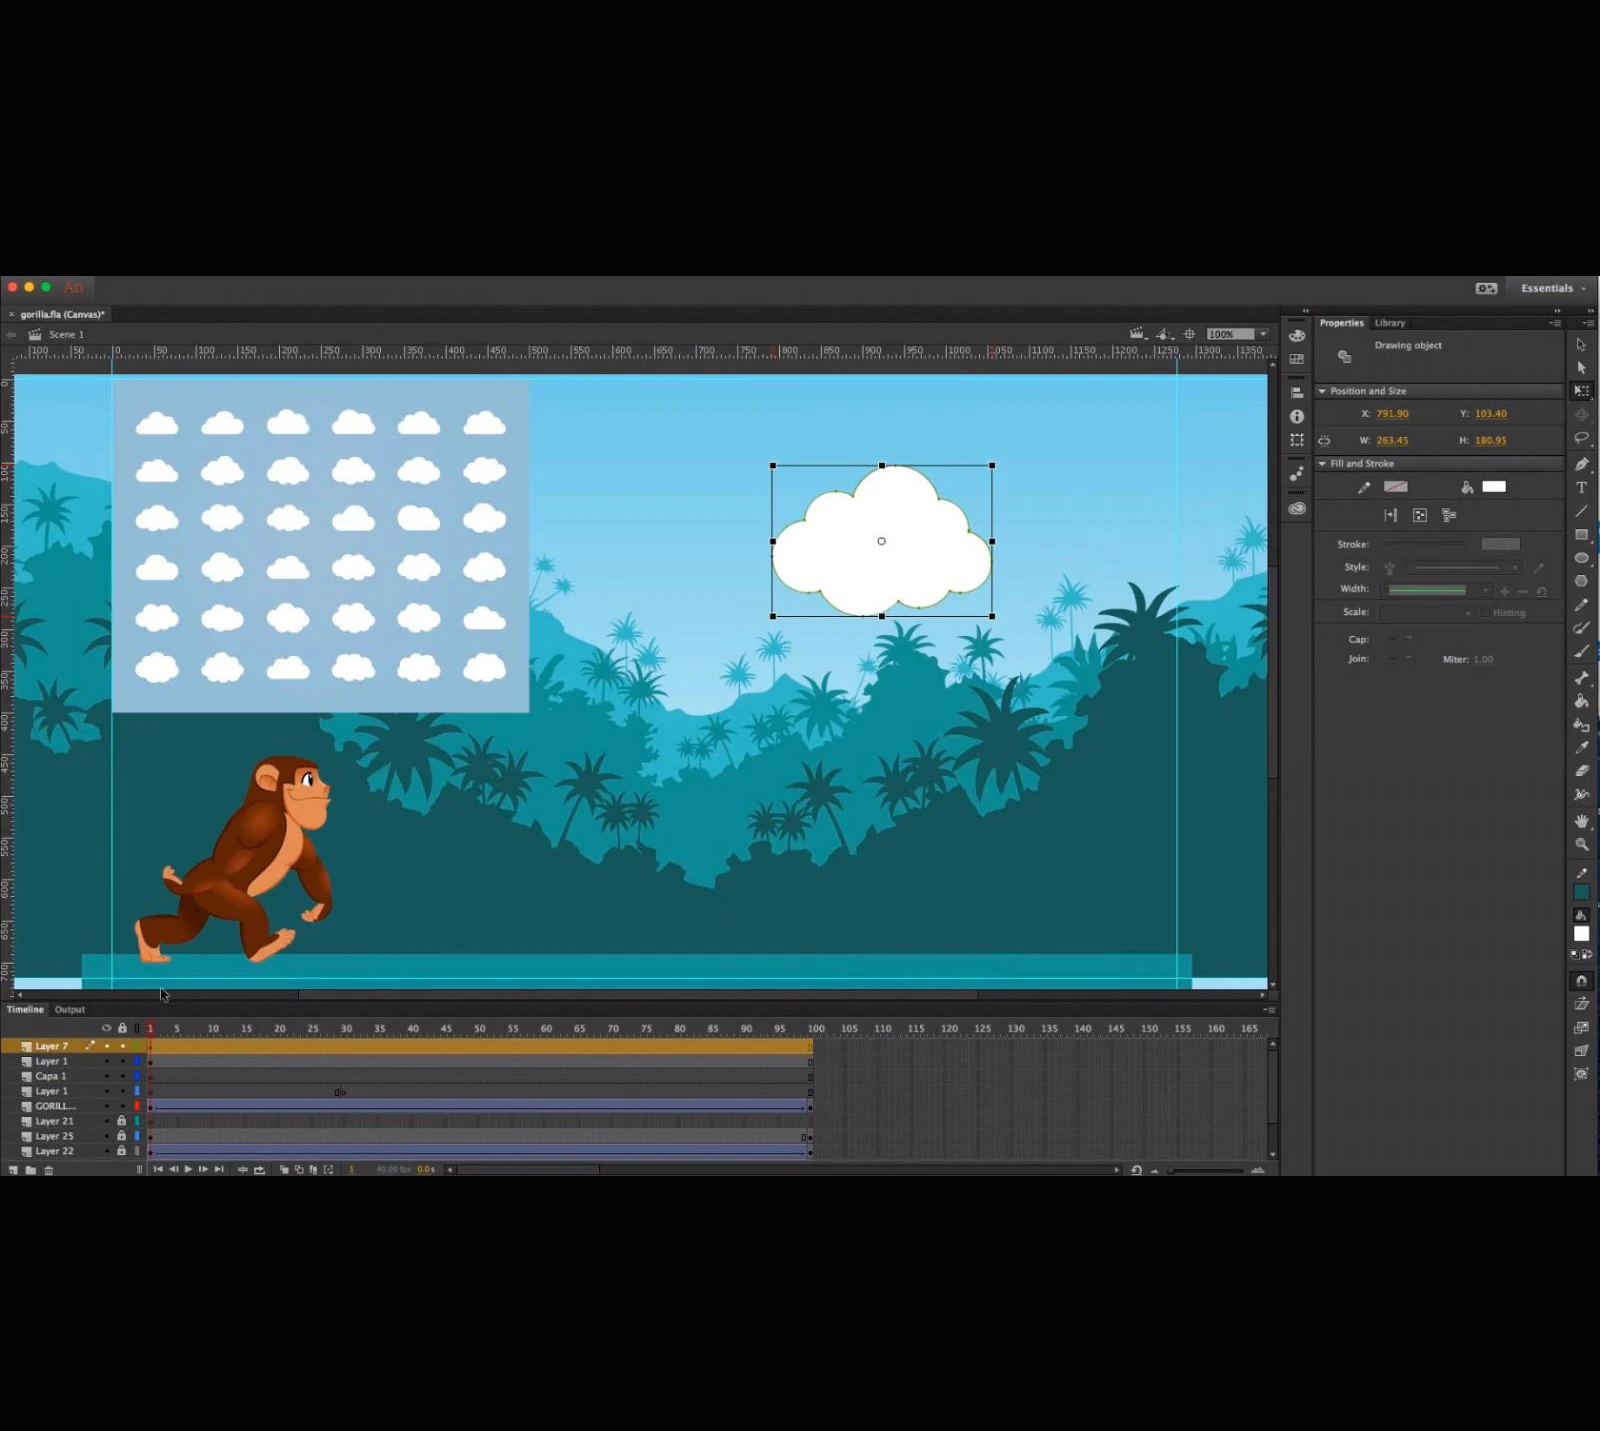This screenshot has width=1600, height=1431.
Task: Select the gorilla.fla (Canvas) document tab
Action: point(62,314)
